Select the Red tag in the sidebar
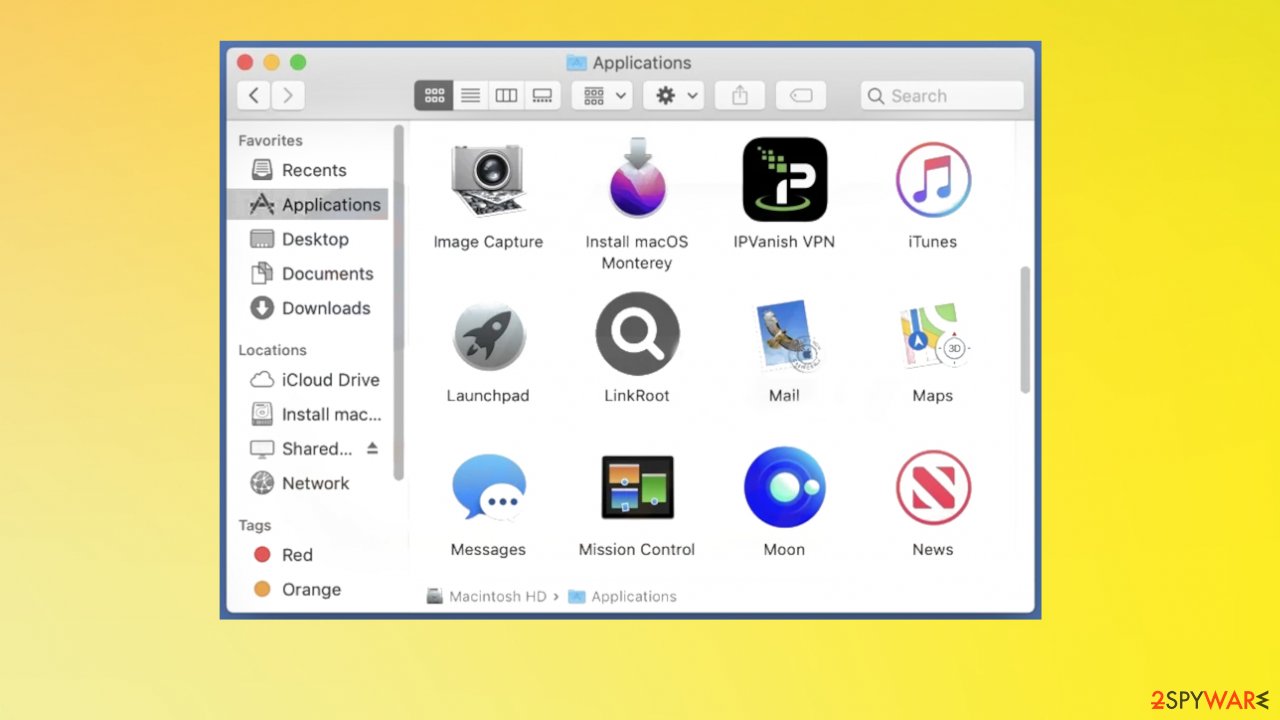This screenshot has height=720, width=1280. [x=297, y=555]
